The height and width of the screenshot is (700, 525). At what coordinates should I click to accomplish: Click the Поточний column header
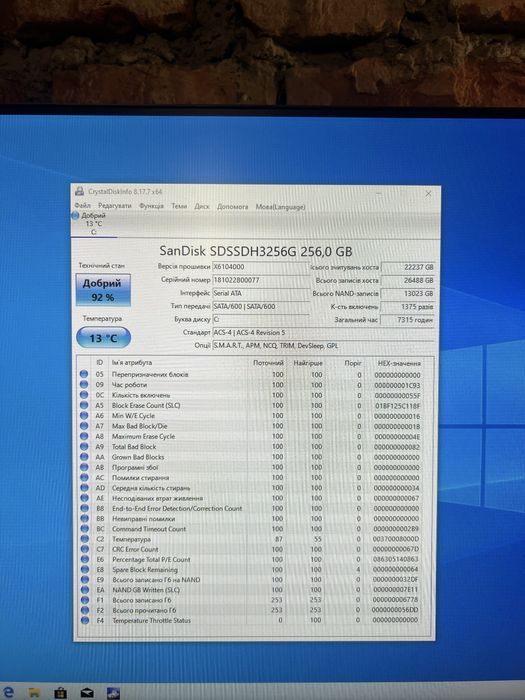pyautogui.click(x=268, y=363)
